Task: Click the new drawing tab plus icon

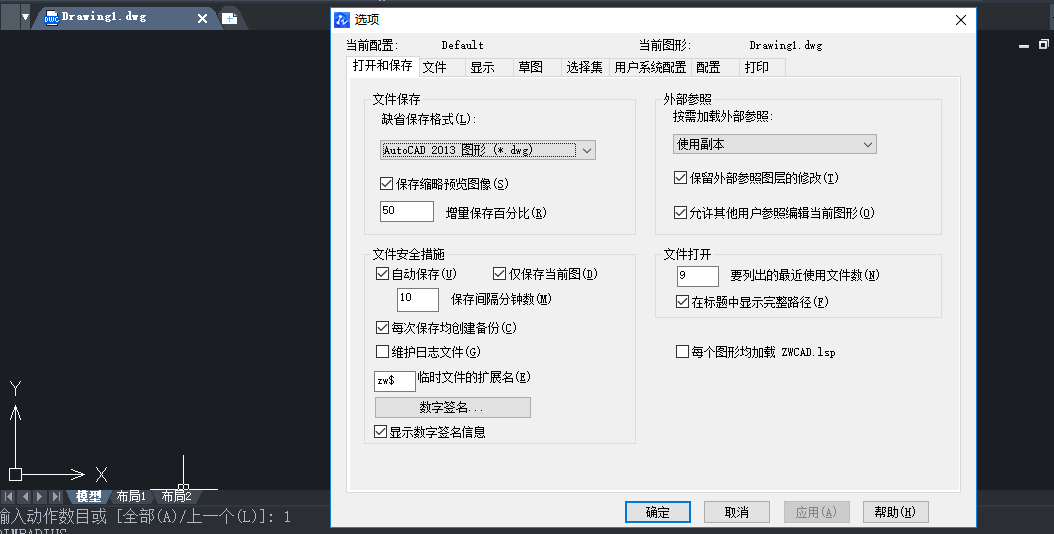Action: (x=229, y=18)
